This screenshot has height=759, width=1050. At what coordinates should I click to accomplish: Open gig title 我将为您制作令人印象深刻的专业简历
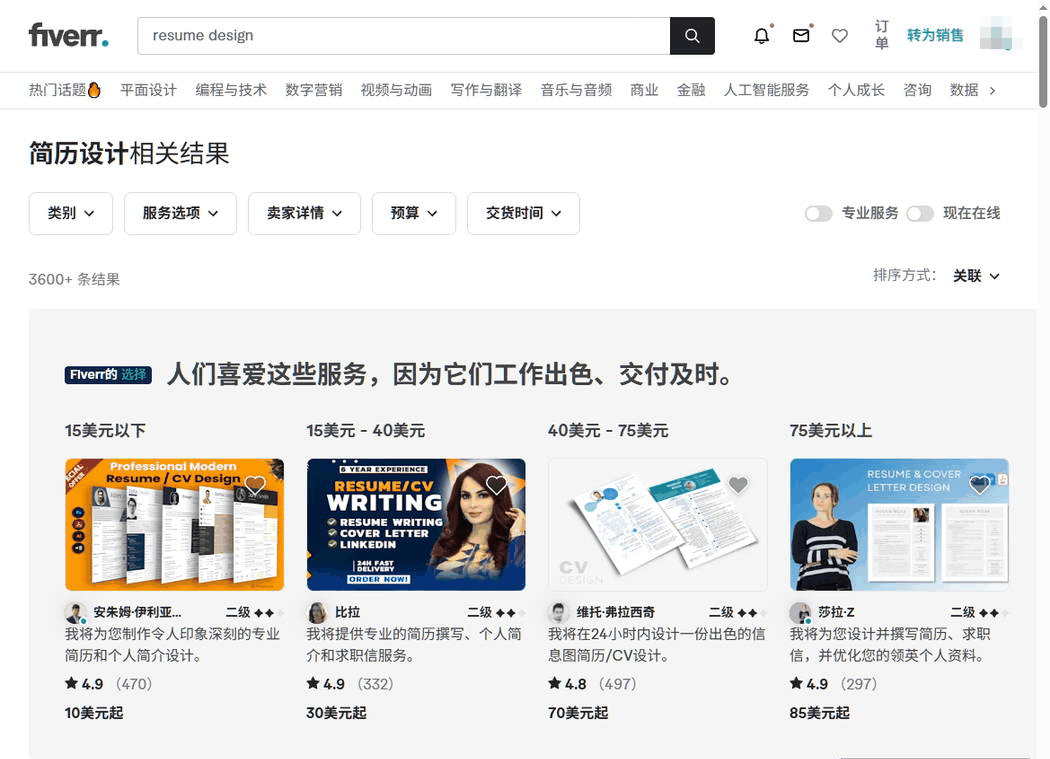click(x=173, y=644)
